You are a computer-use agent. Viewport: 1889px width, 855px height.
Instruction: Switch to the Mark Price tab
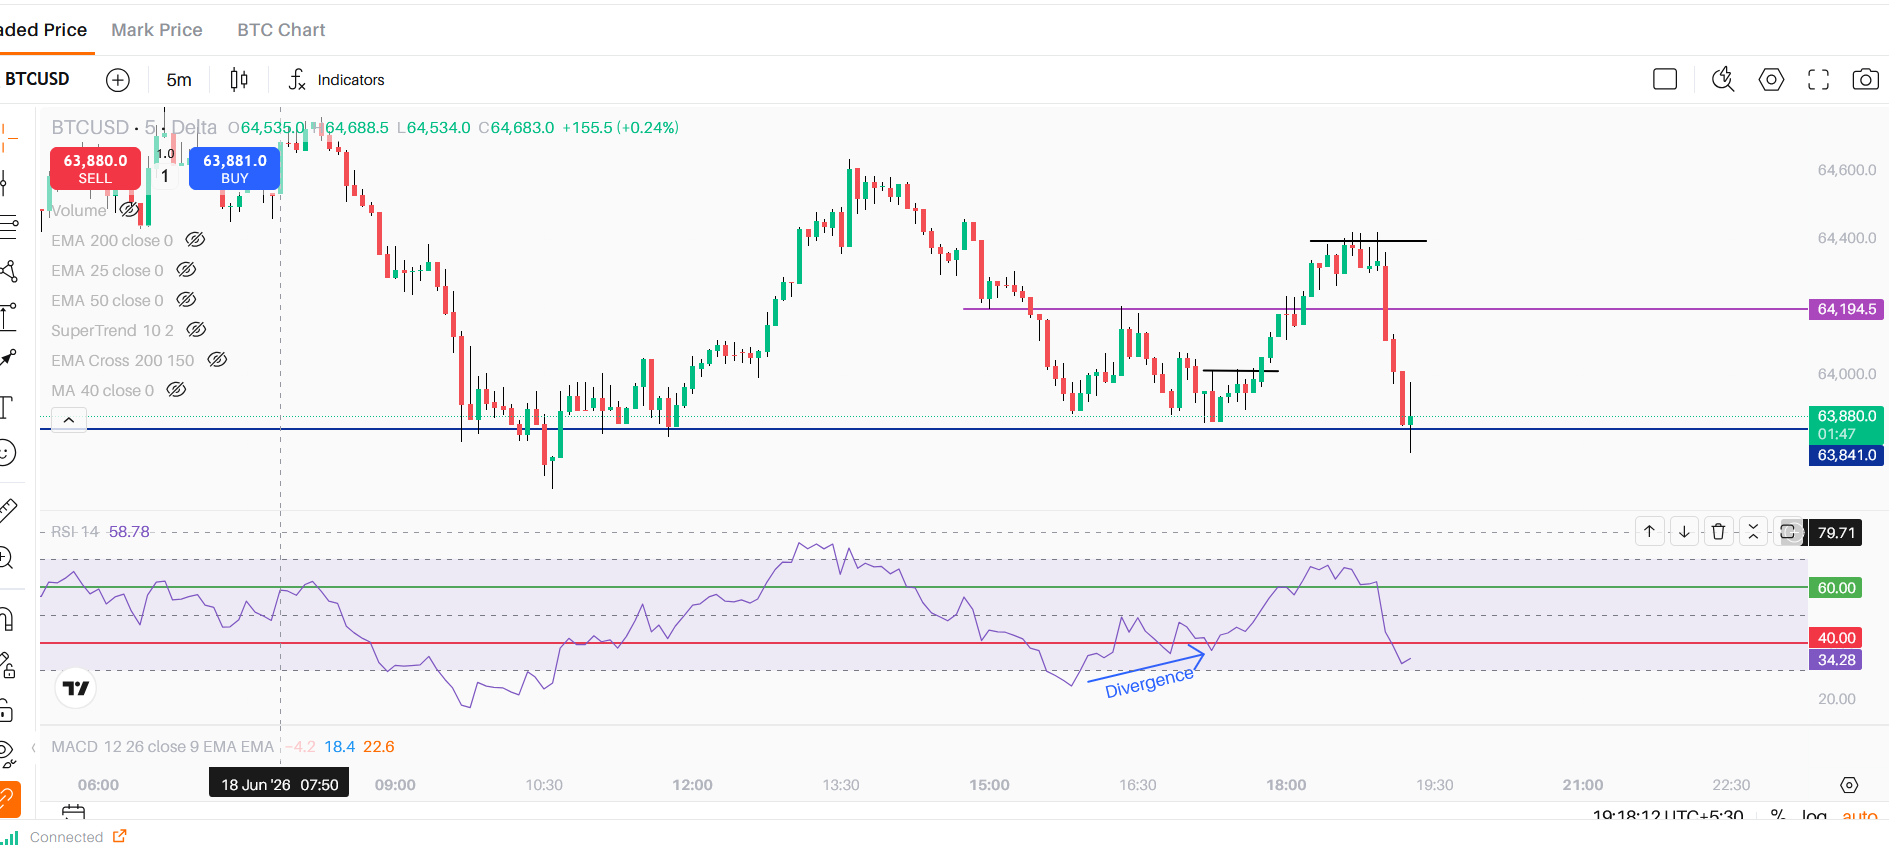[x=157, y=30]
